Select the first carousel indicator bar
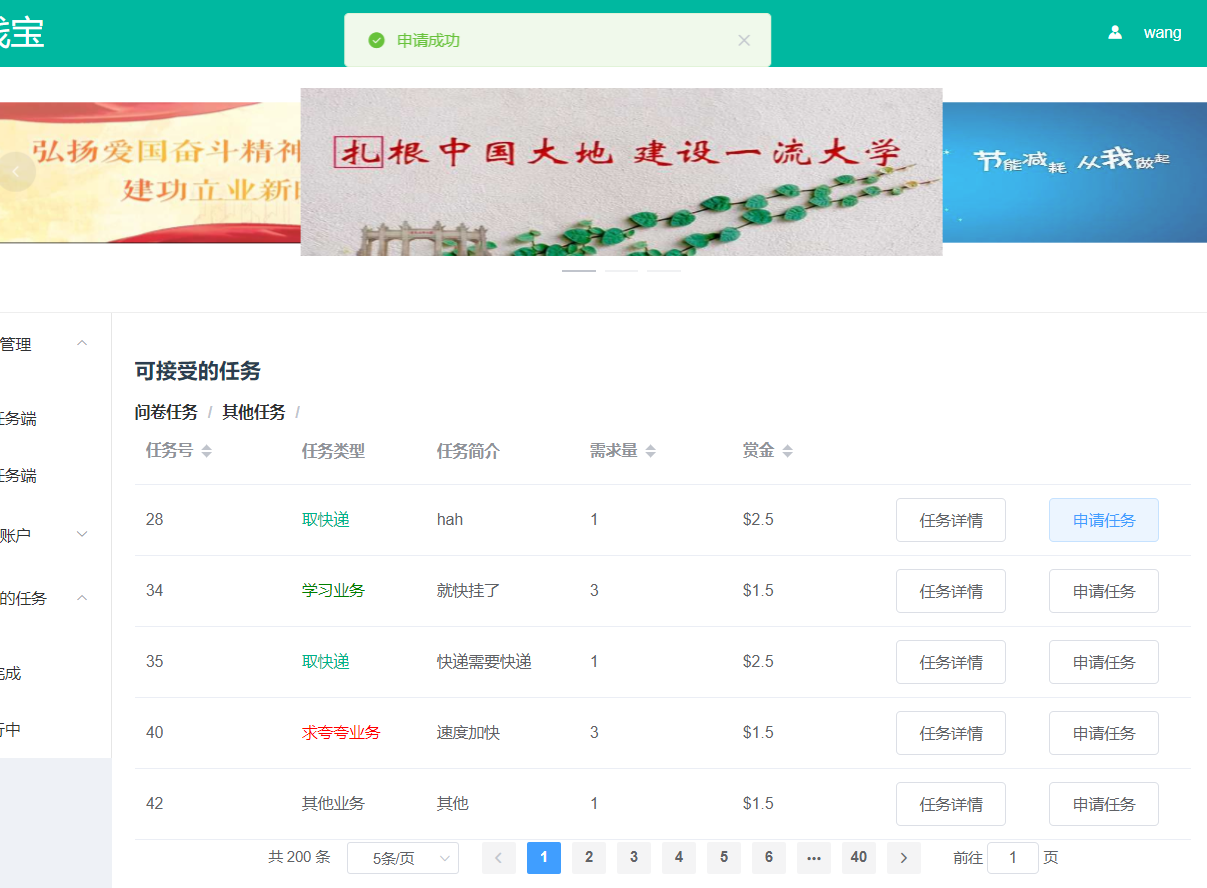 tap(578, 271)
